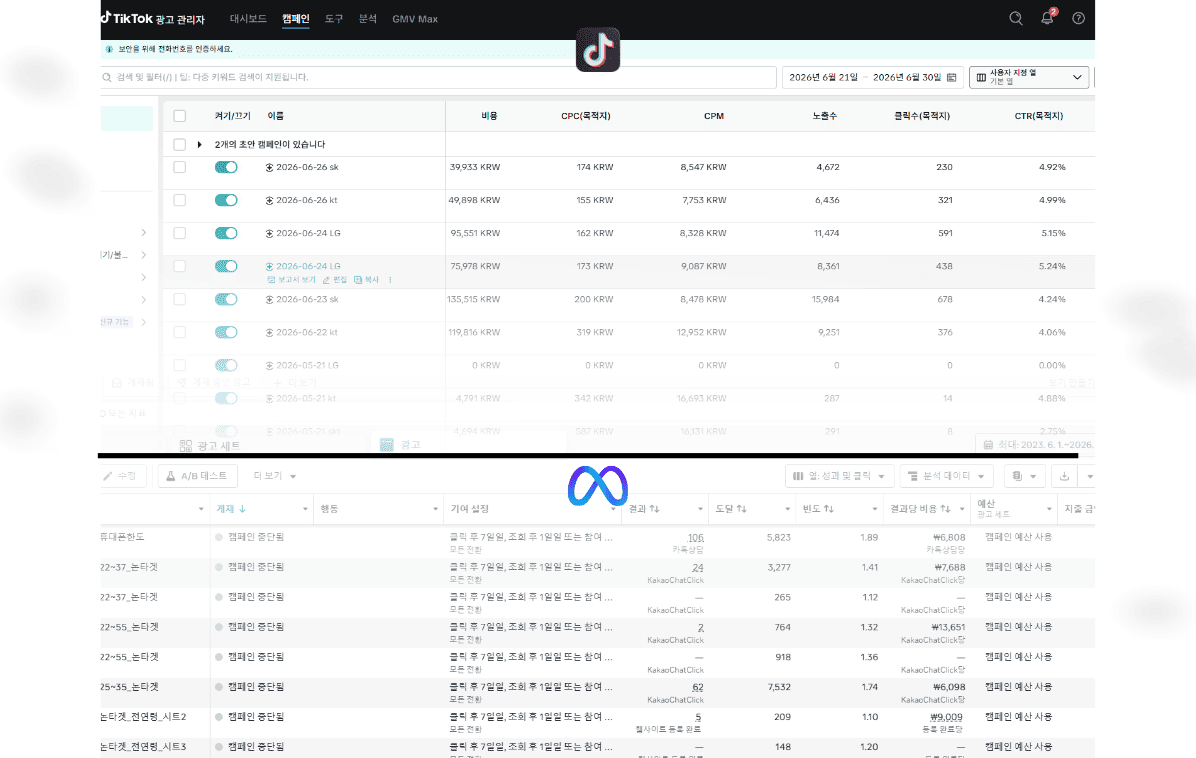Toggle the 2026-06-22 kt campaign switch
The height and width of the screenshot is (758, 1196).
click(226, 332)
